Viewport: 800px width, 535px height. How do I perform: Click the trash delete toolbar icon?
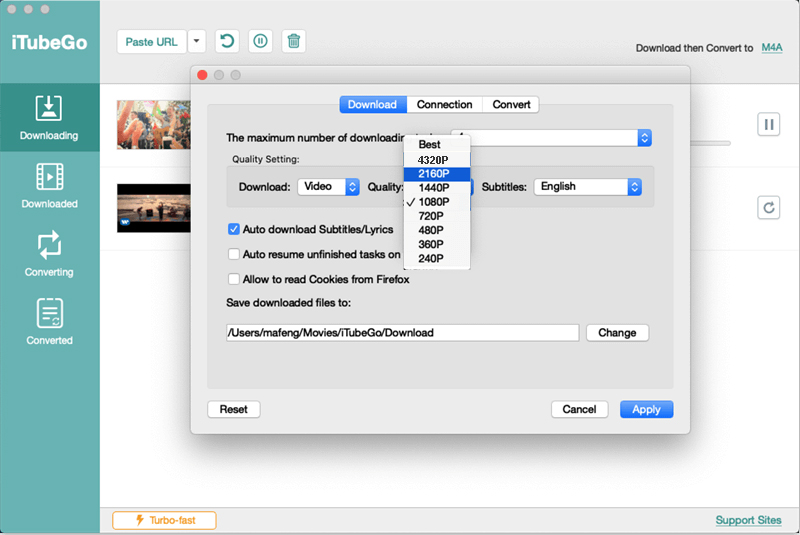pyautogui.click(x=293, y=41)
